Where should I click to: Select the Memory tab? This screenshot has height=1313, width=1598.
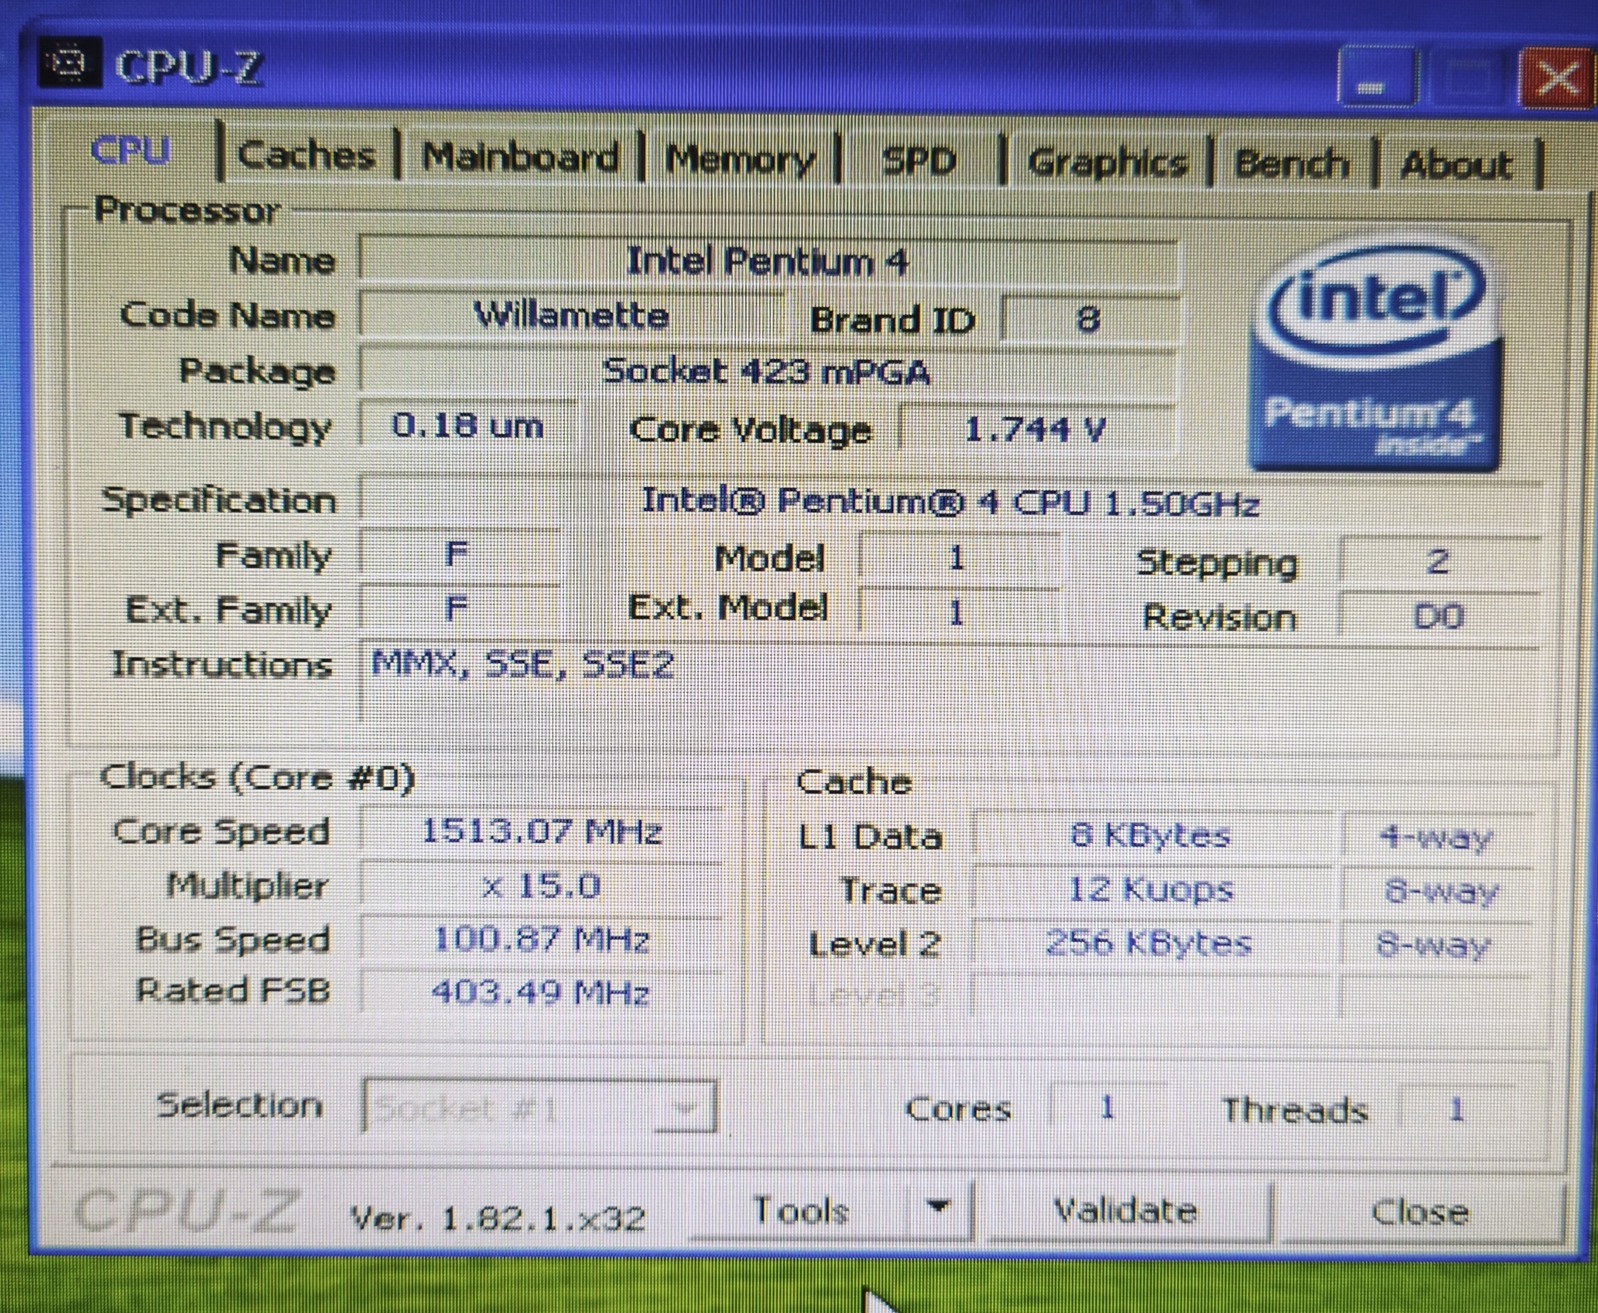pos(740,159)
